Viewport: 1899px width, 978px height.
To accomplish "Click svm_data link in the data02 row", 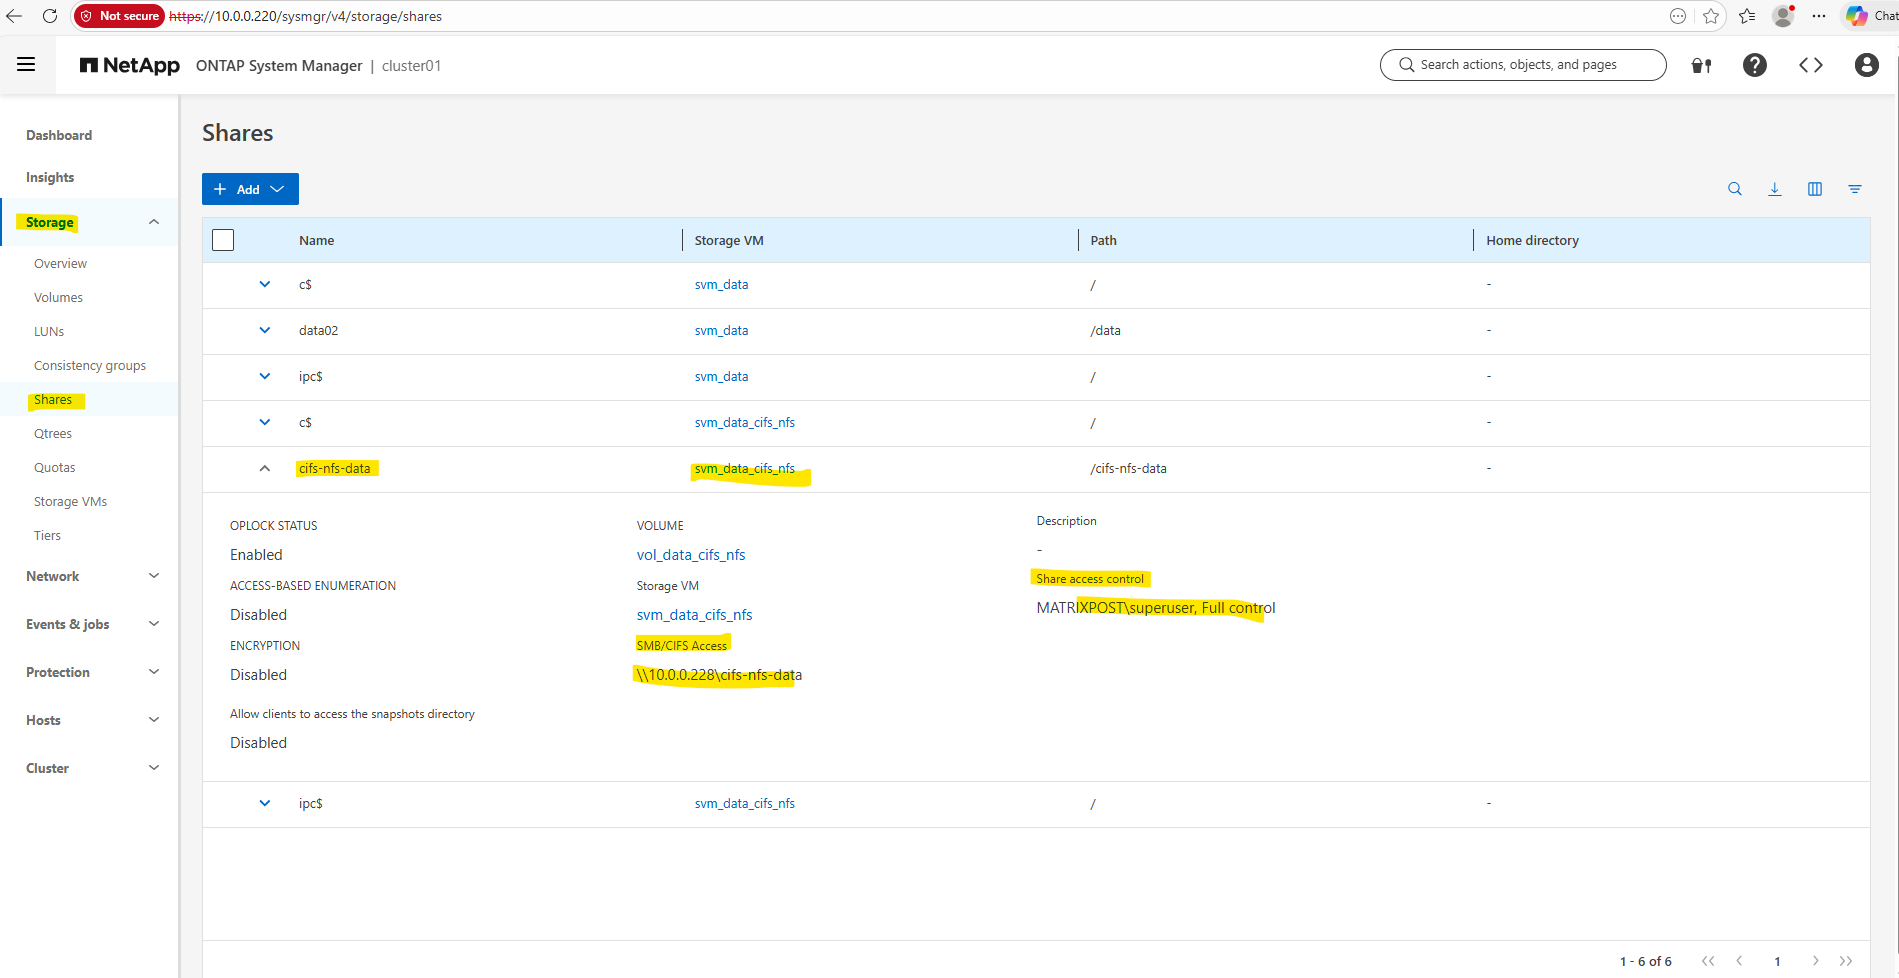I will (721, 330).
